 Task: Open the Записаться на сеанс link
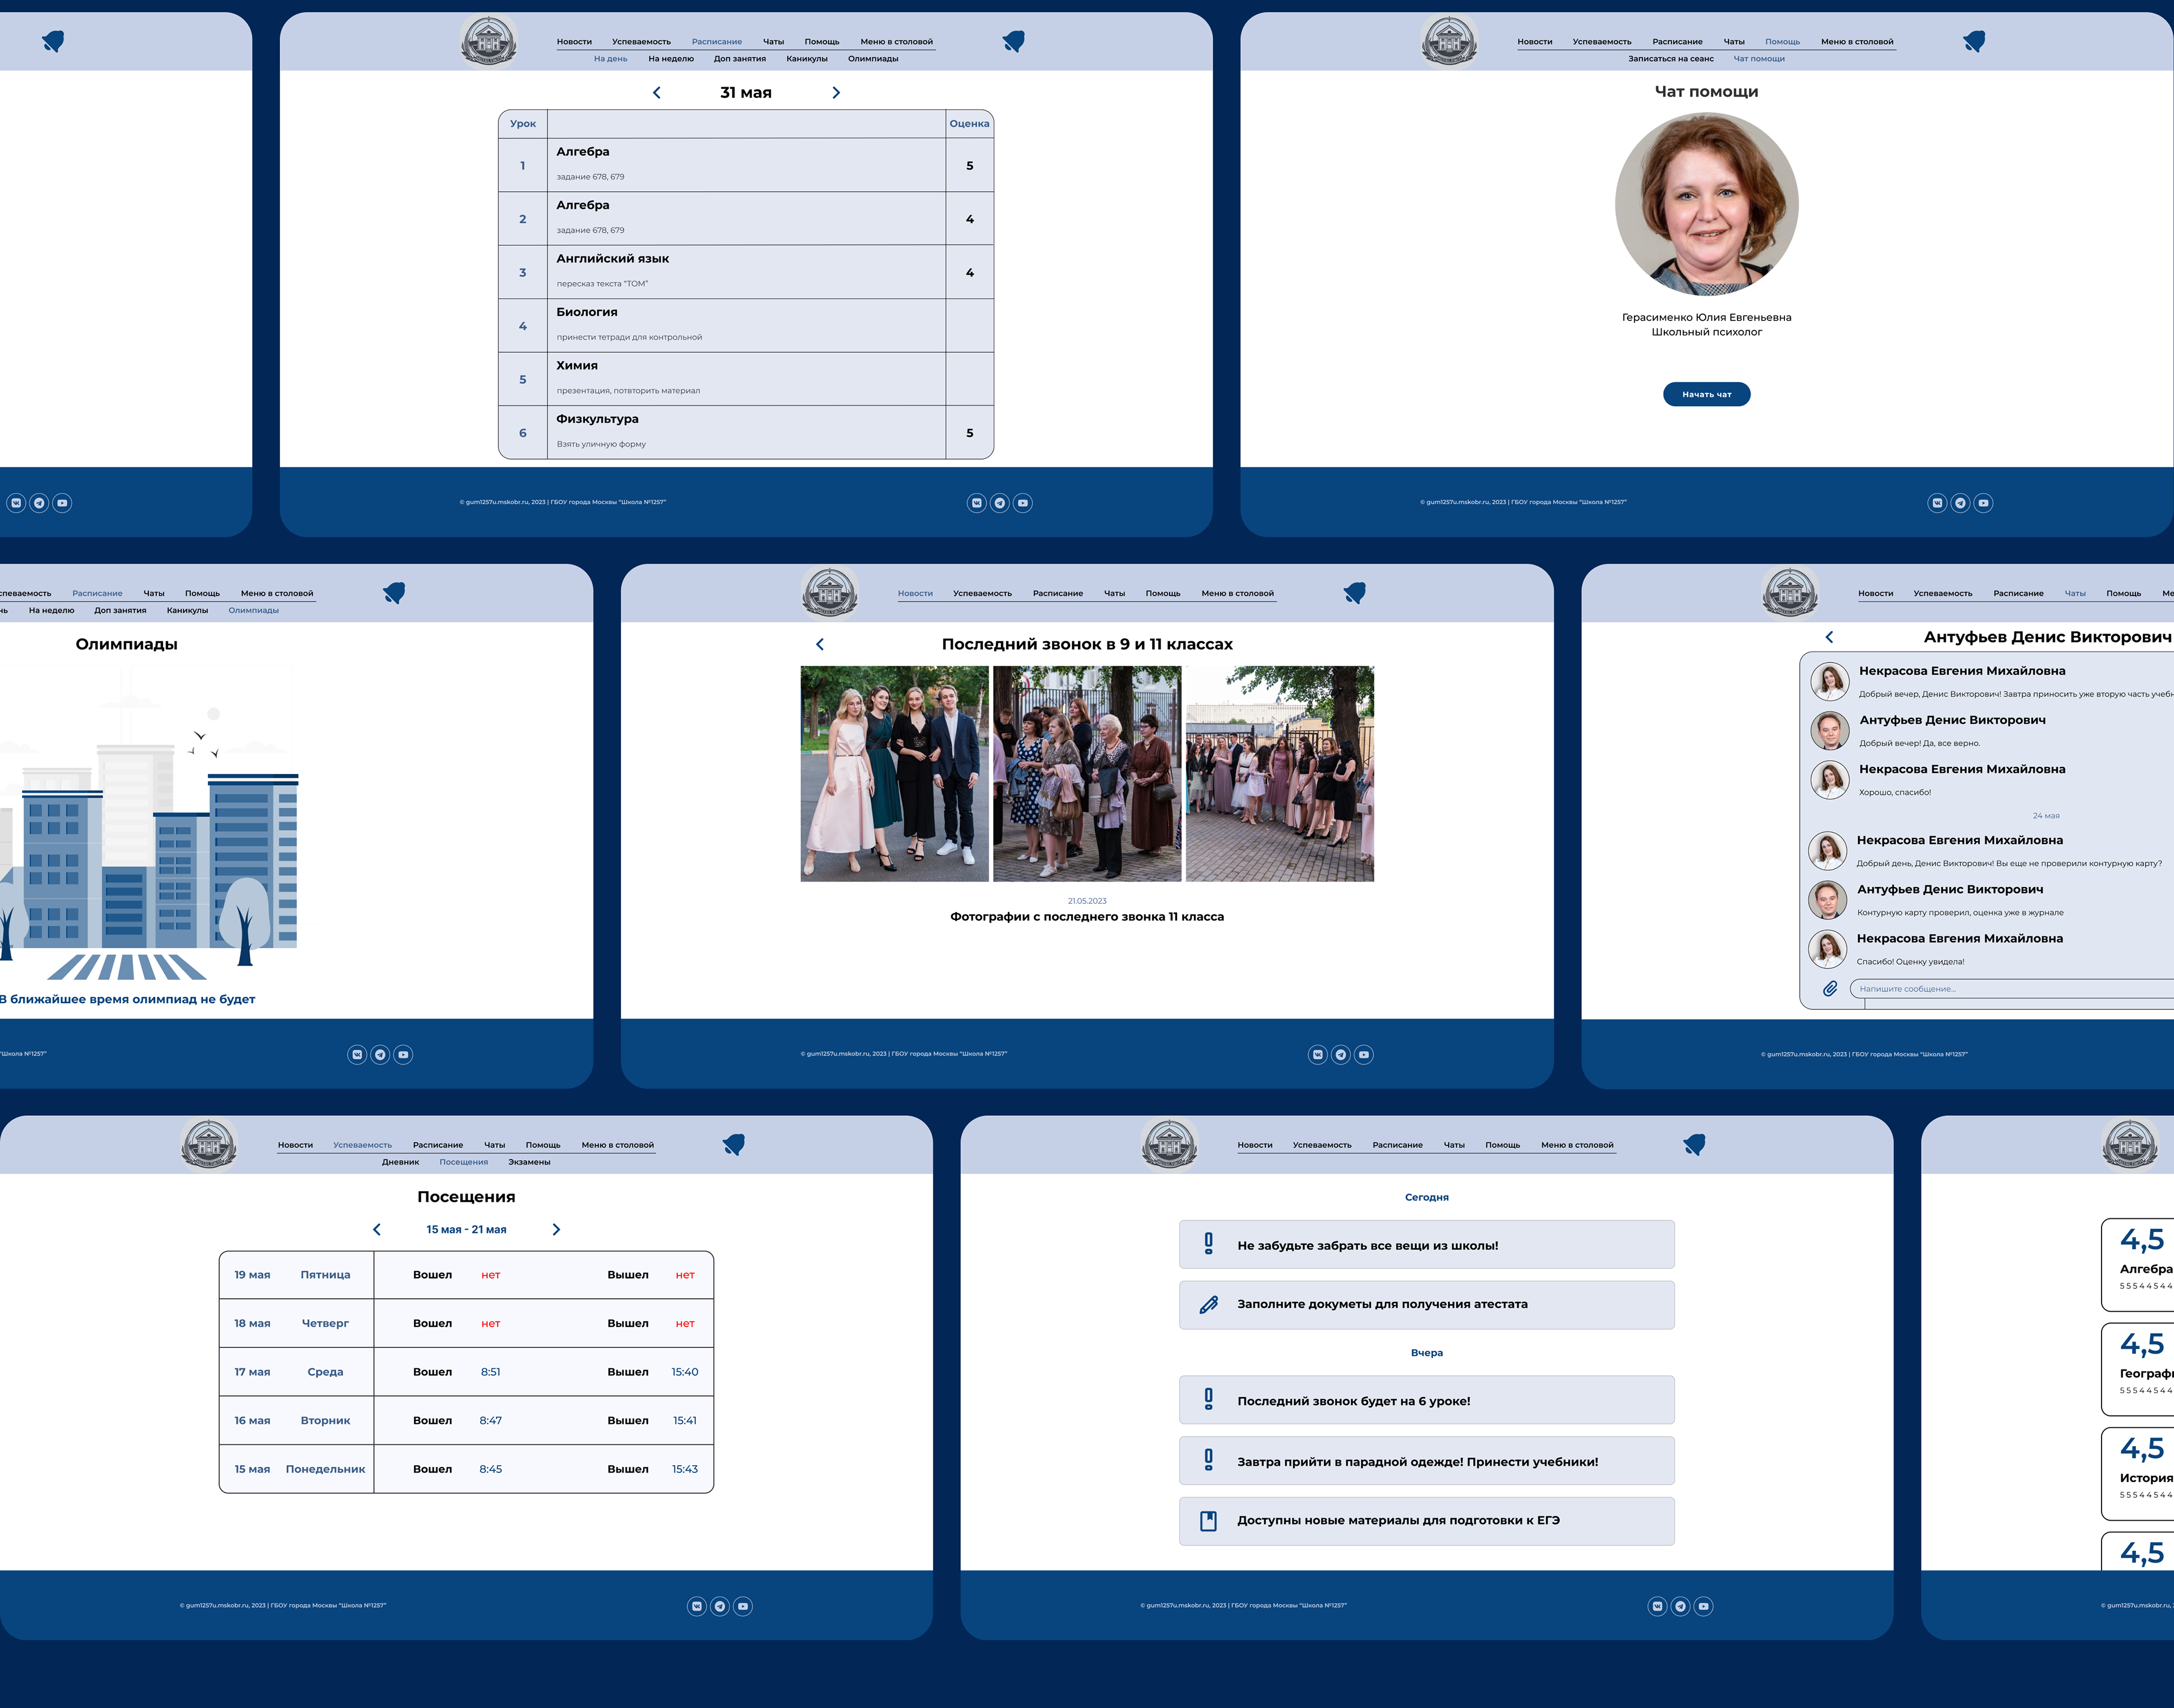pos(1670,59)
